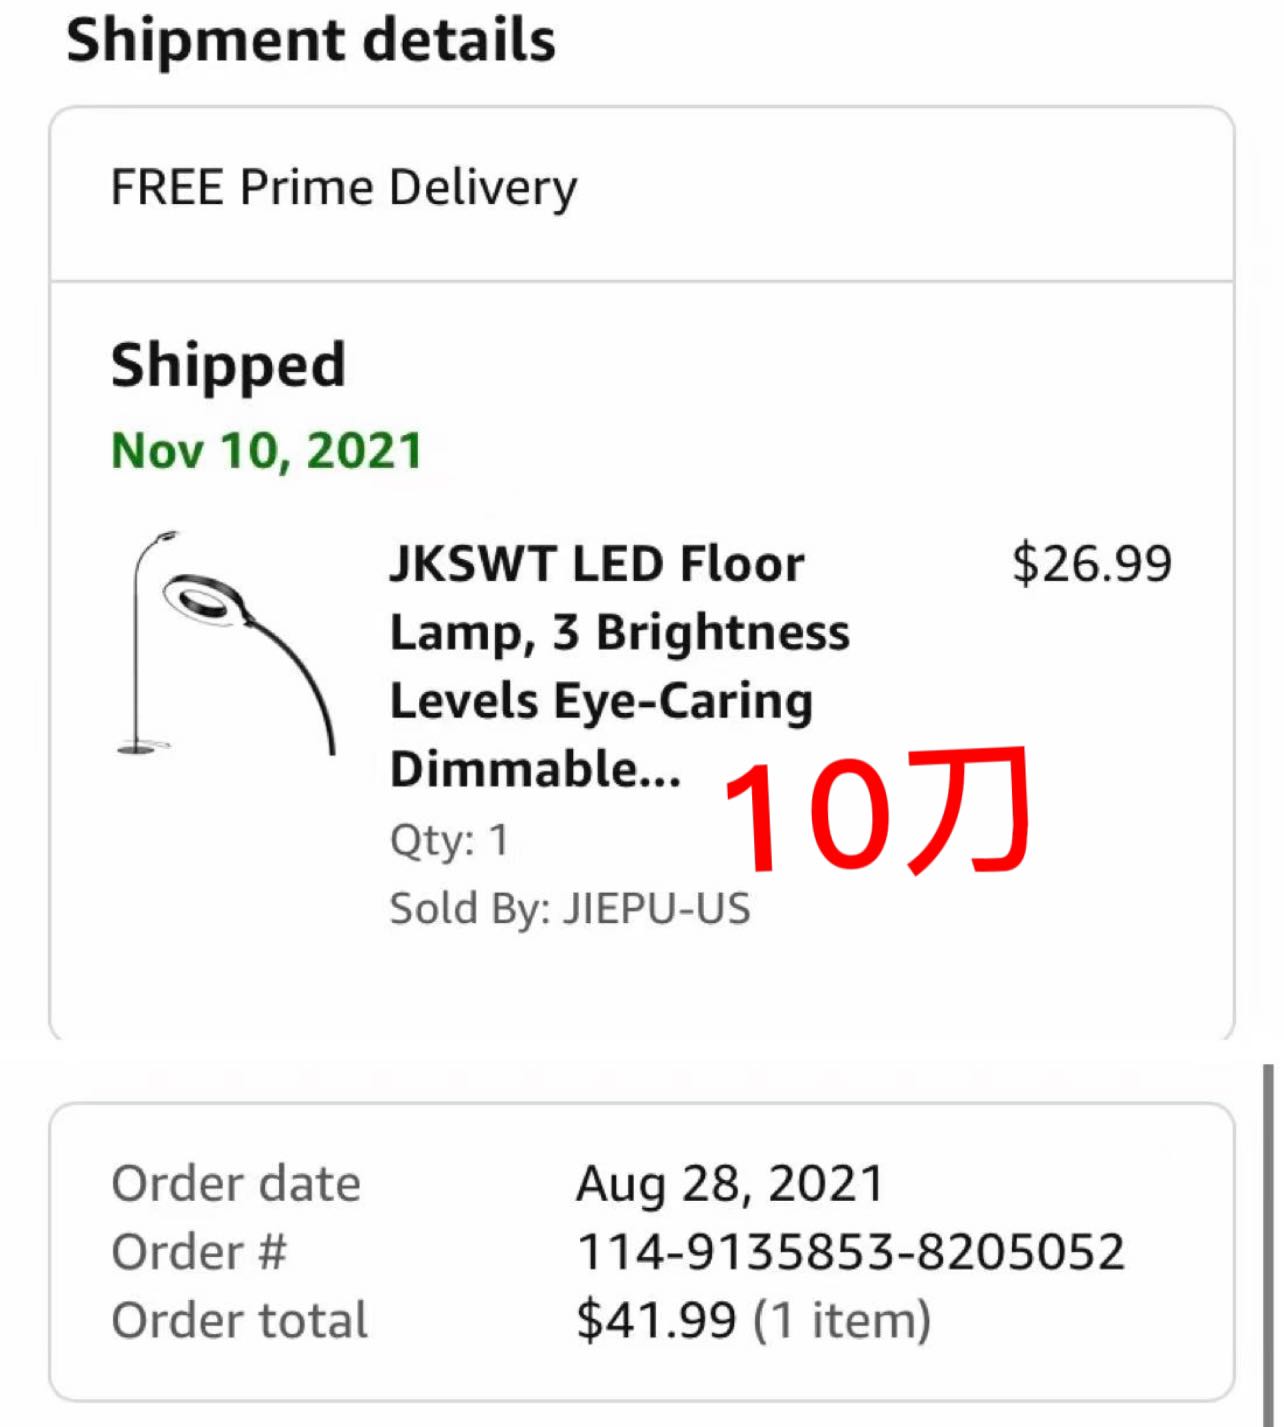
Task: Click the Shipped status heading
Action: pyautogui.click(x=228, y=365)
